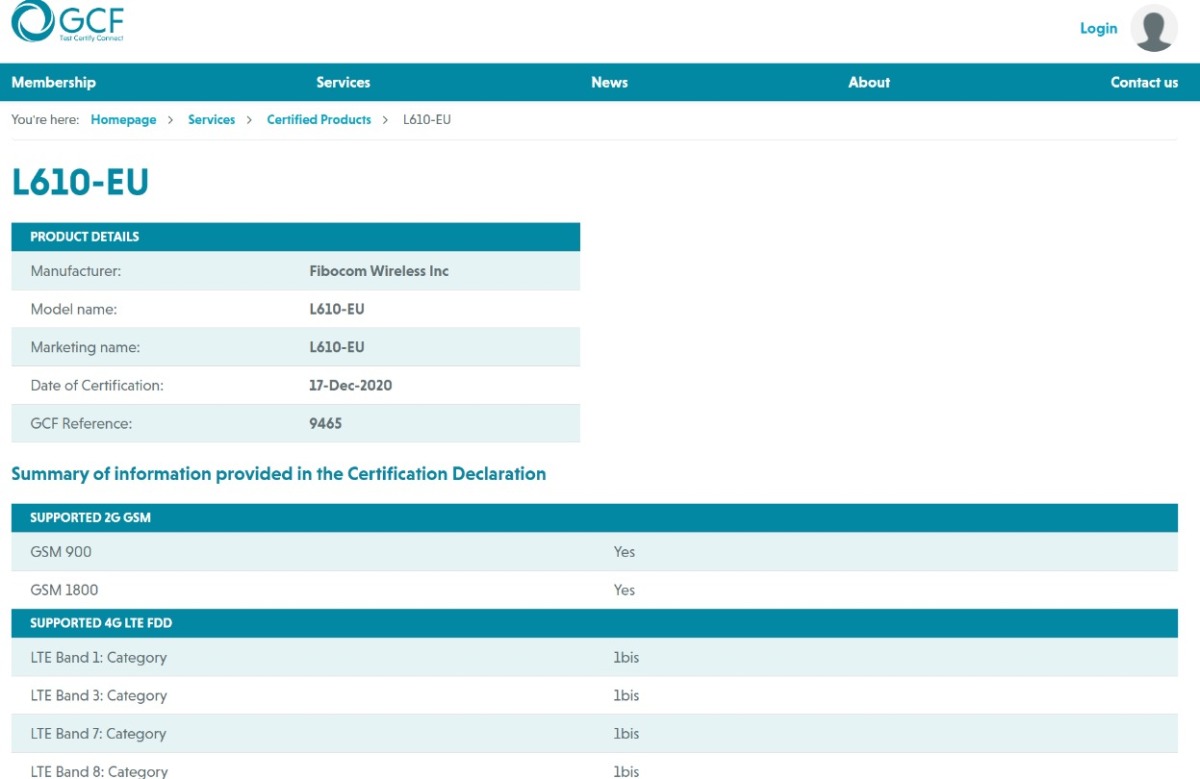1200x779 pixels.
Task: Click the 1bis value for LTE Band 1
Action: [626, 658]
